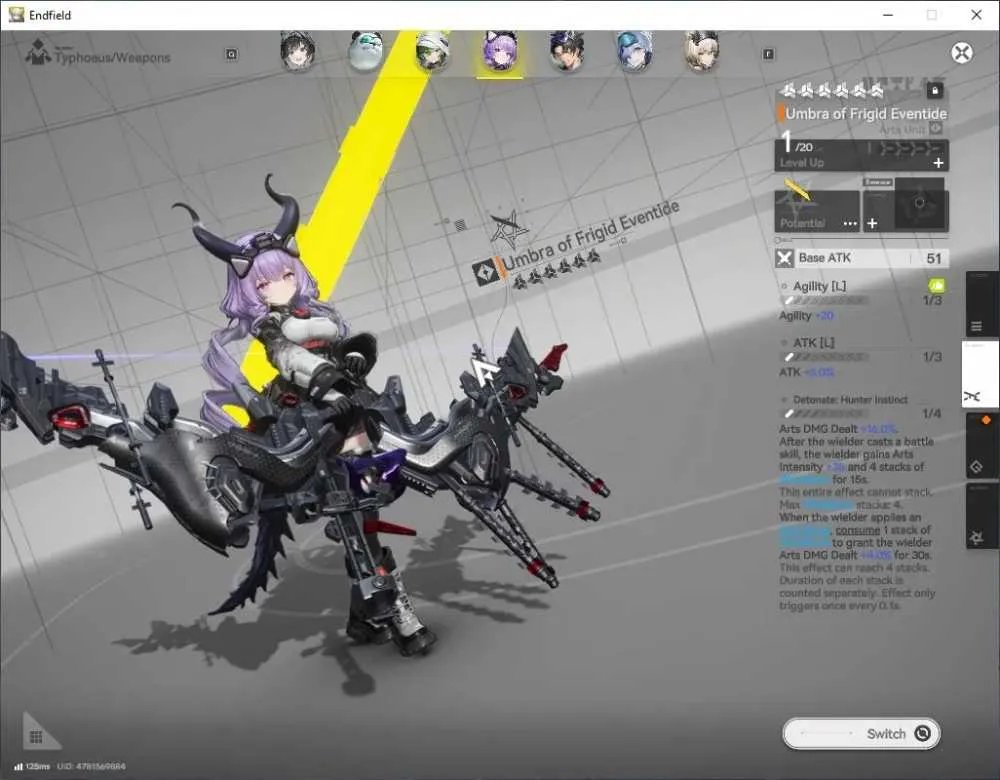Click the underlined 'consume' keyword link
This screenshot has height=780, width=1000.
tap(858, 530)
